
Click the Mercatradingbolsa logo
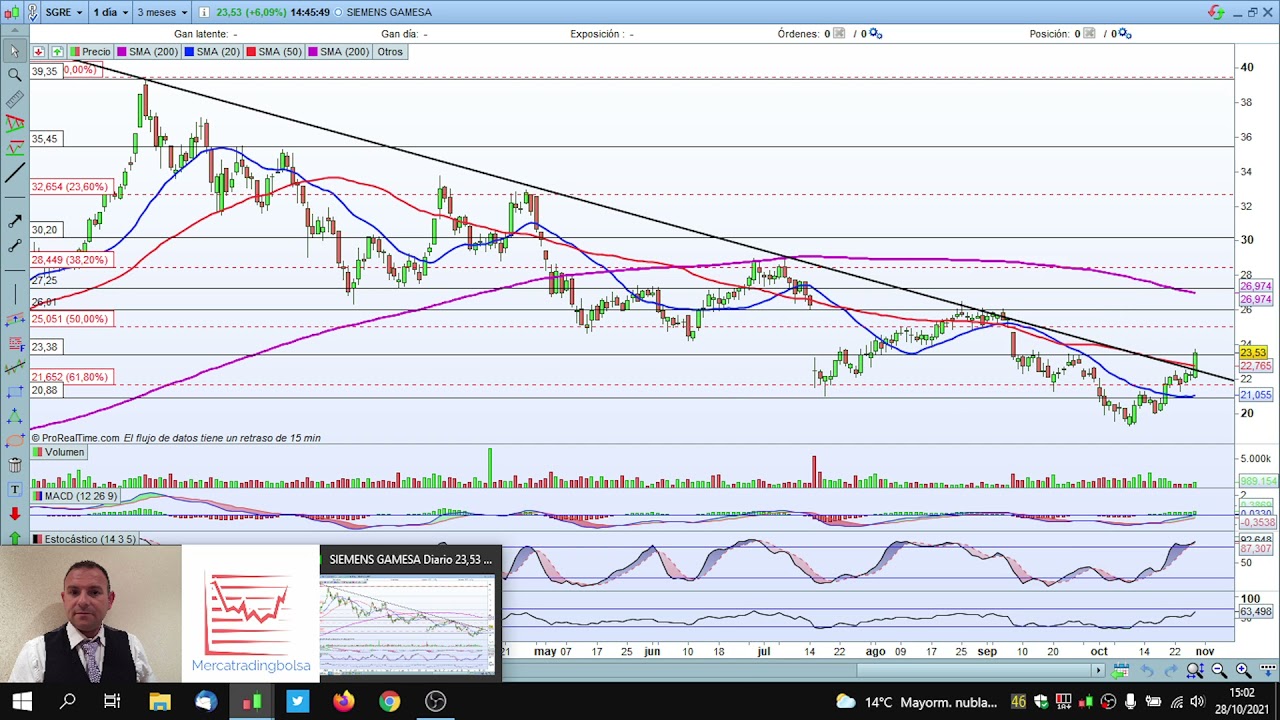(251, 621)
